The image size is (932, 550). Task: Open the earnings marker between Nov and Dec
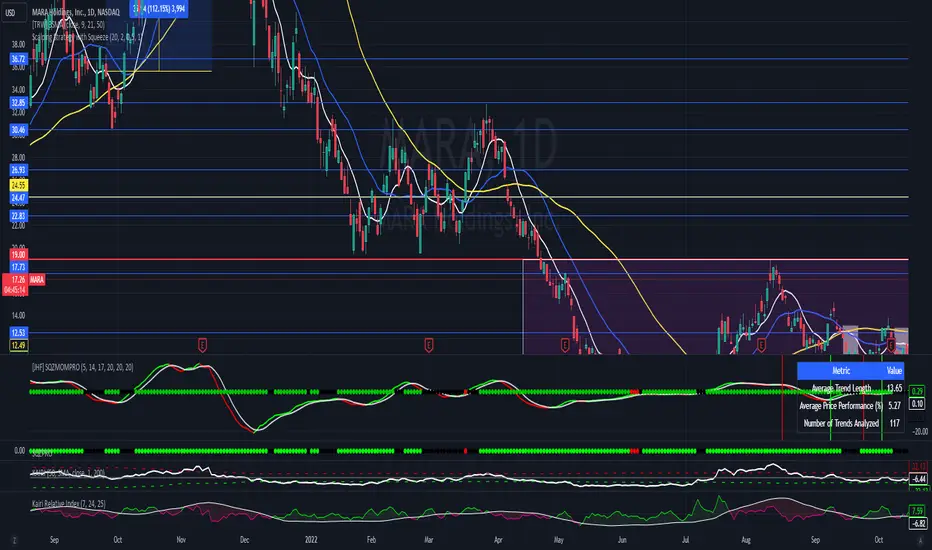point(202,344)
